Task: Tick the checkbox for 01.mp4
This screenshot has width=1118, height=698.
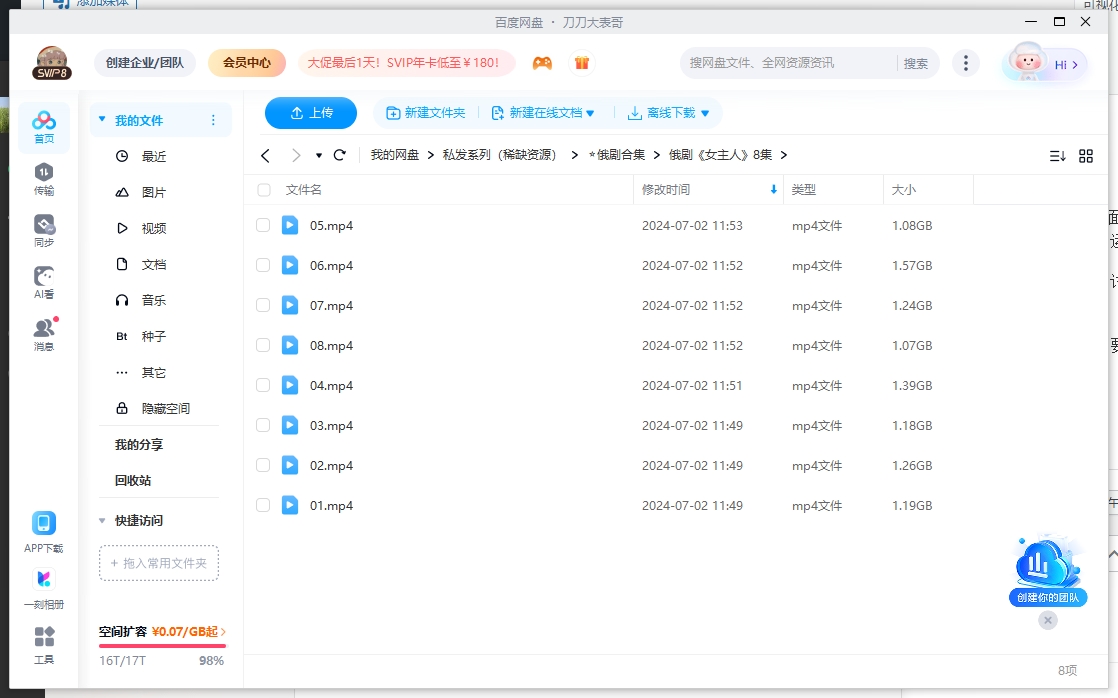Action: click(263, 505)
